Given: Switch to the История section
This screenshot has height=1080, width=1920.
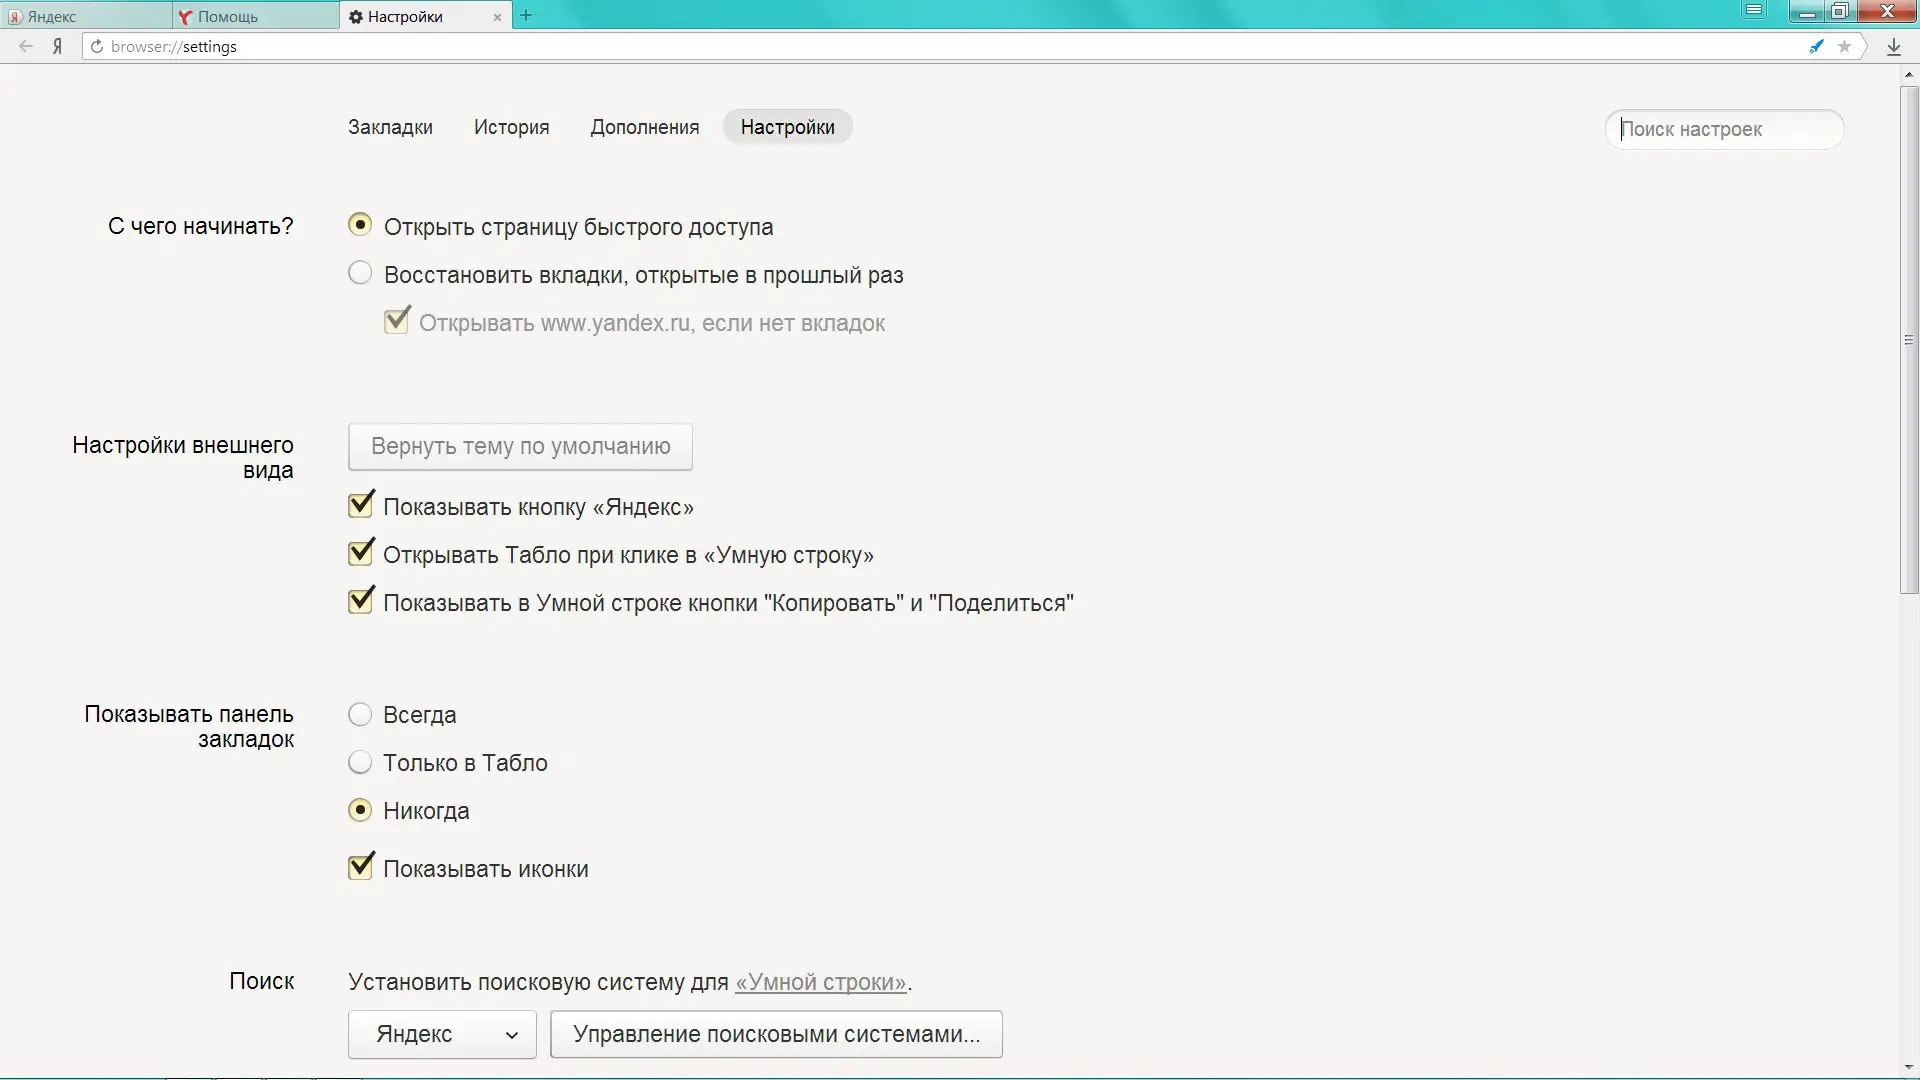Looking at the screenshot, I should point(511,127).
